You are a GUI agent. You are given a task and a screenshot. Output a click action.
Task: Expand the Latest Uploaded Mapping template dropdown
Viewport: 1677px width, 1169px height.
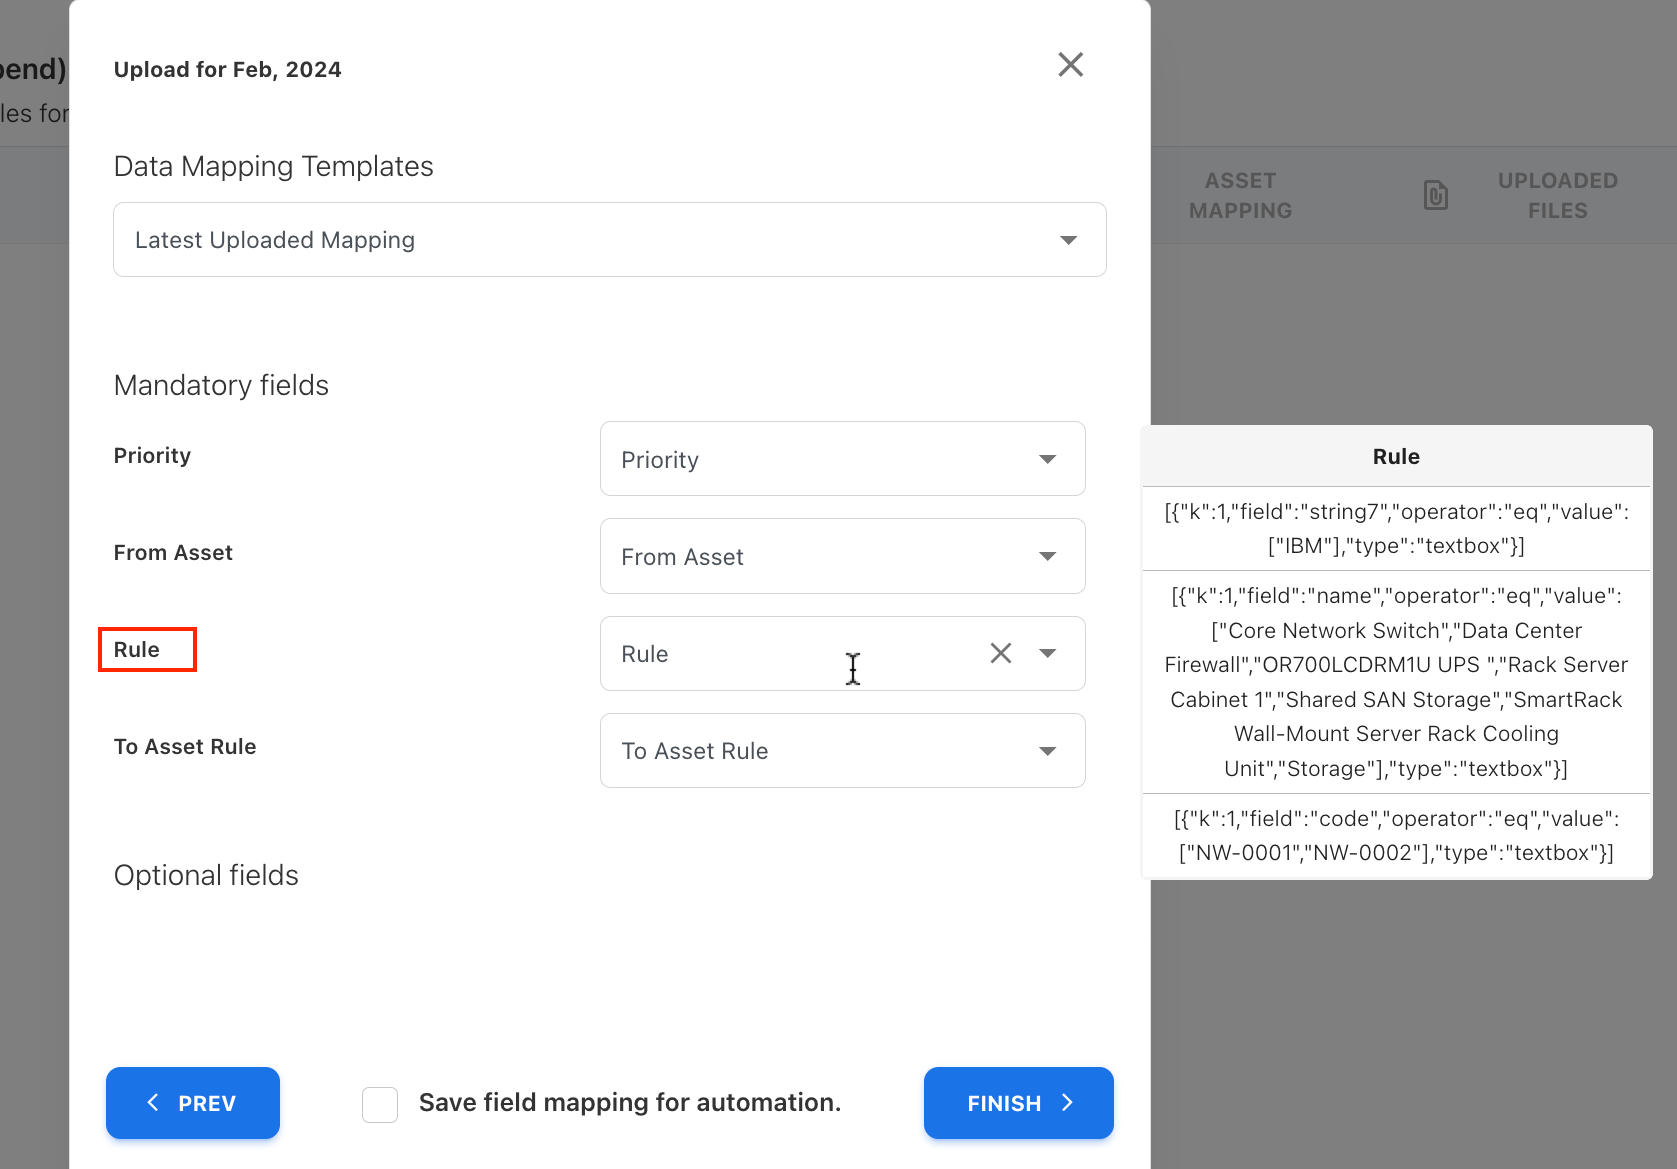pos(609,240)
